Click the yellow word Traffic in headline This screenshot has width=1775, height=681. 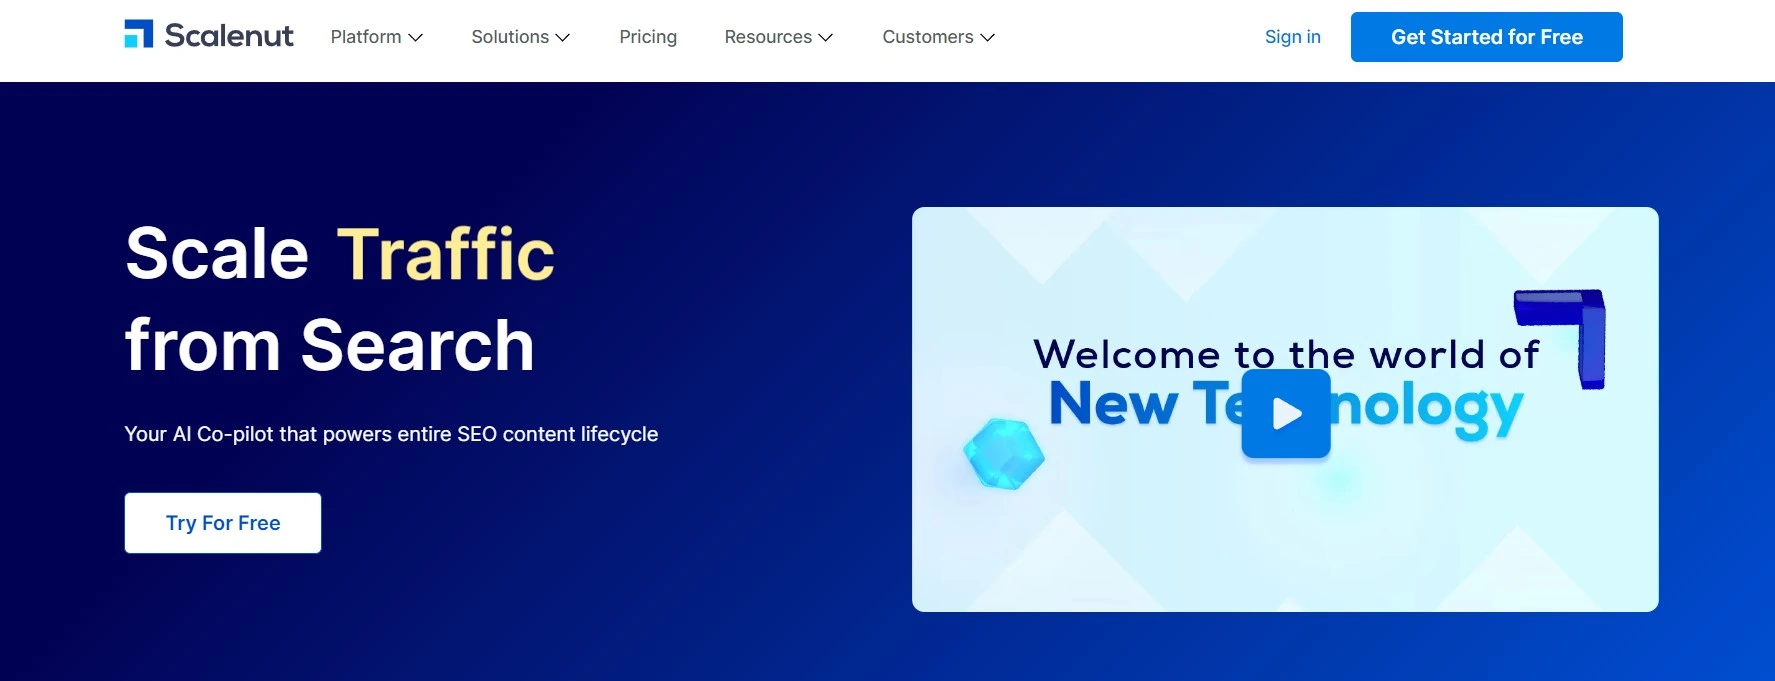445,254
